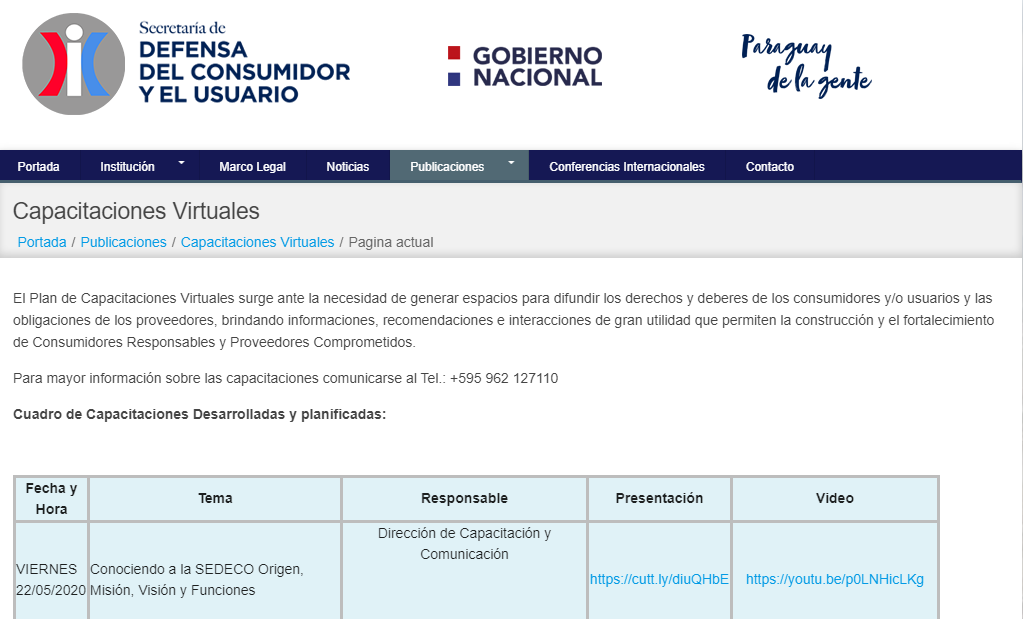The height and width of the screenshot is (619, 1023).
Task: Click the Paraguay de la gente logo
Action: coord(806,65)
